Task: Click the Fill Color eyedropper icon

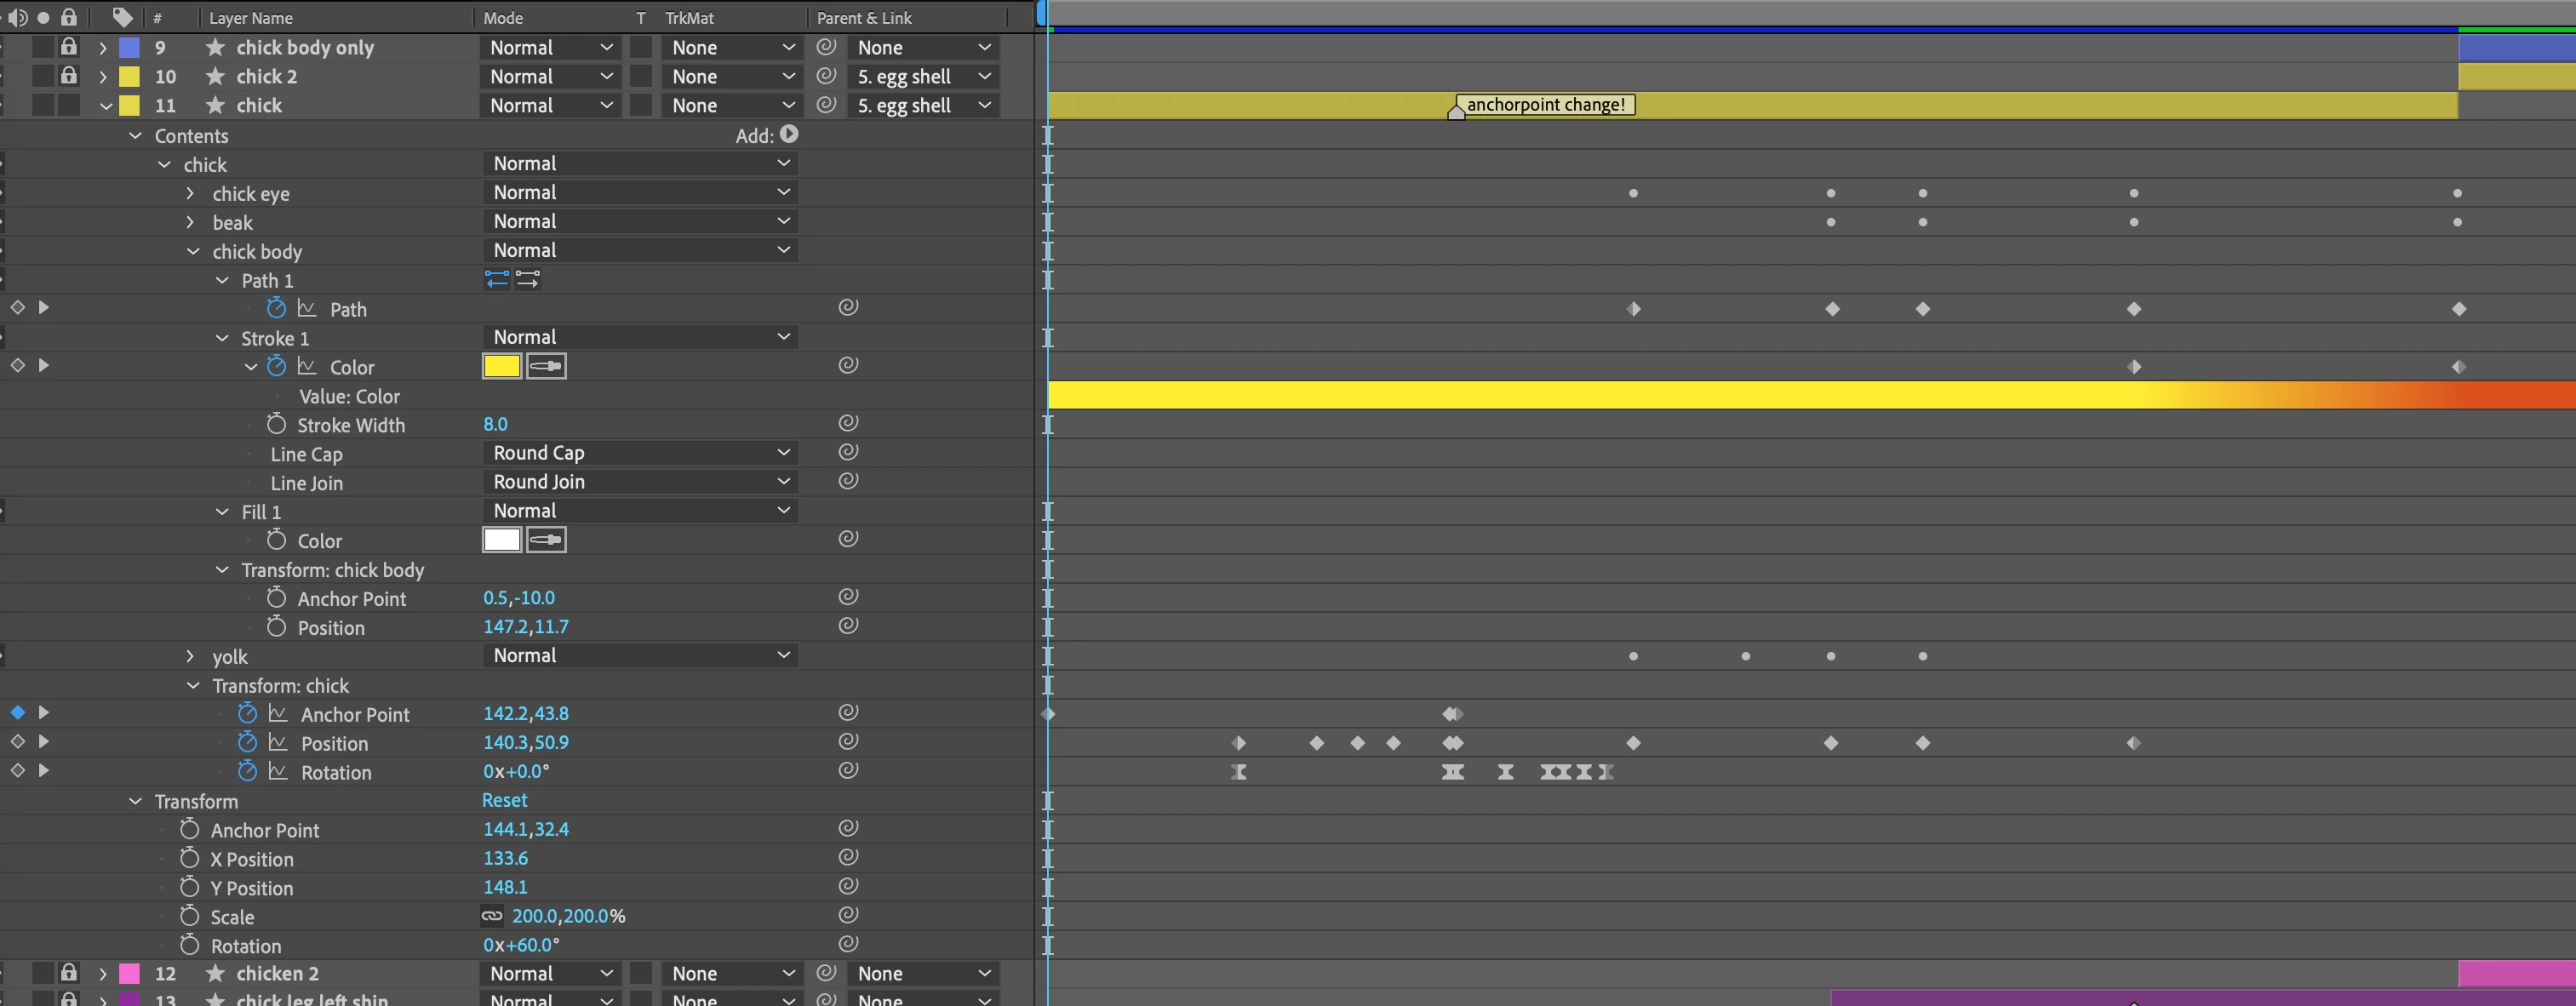Action: click(546, 540)
